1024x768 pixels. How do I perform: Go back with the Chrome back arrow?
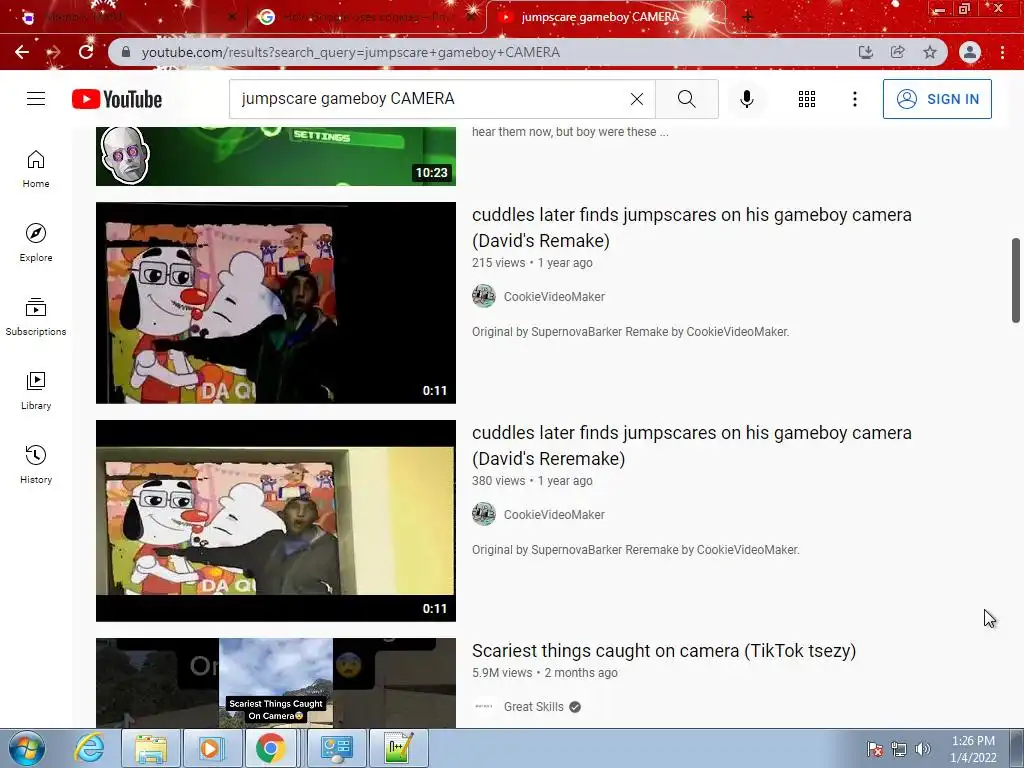22,52
